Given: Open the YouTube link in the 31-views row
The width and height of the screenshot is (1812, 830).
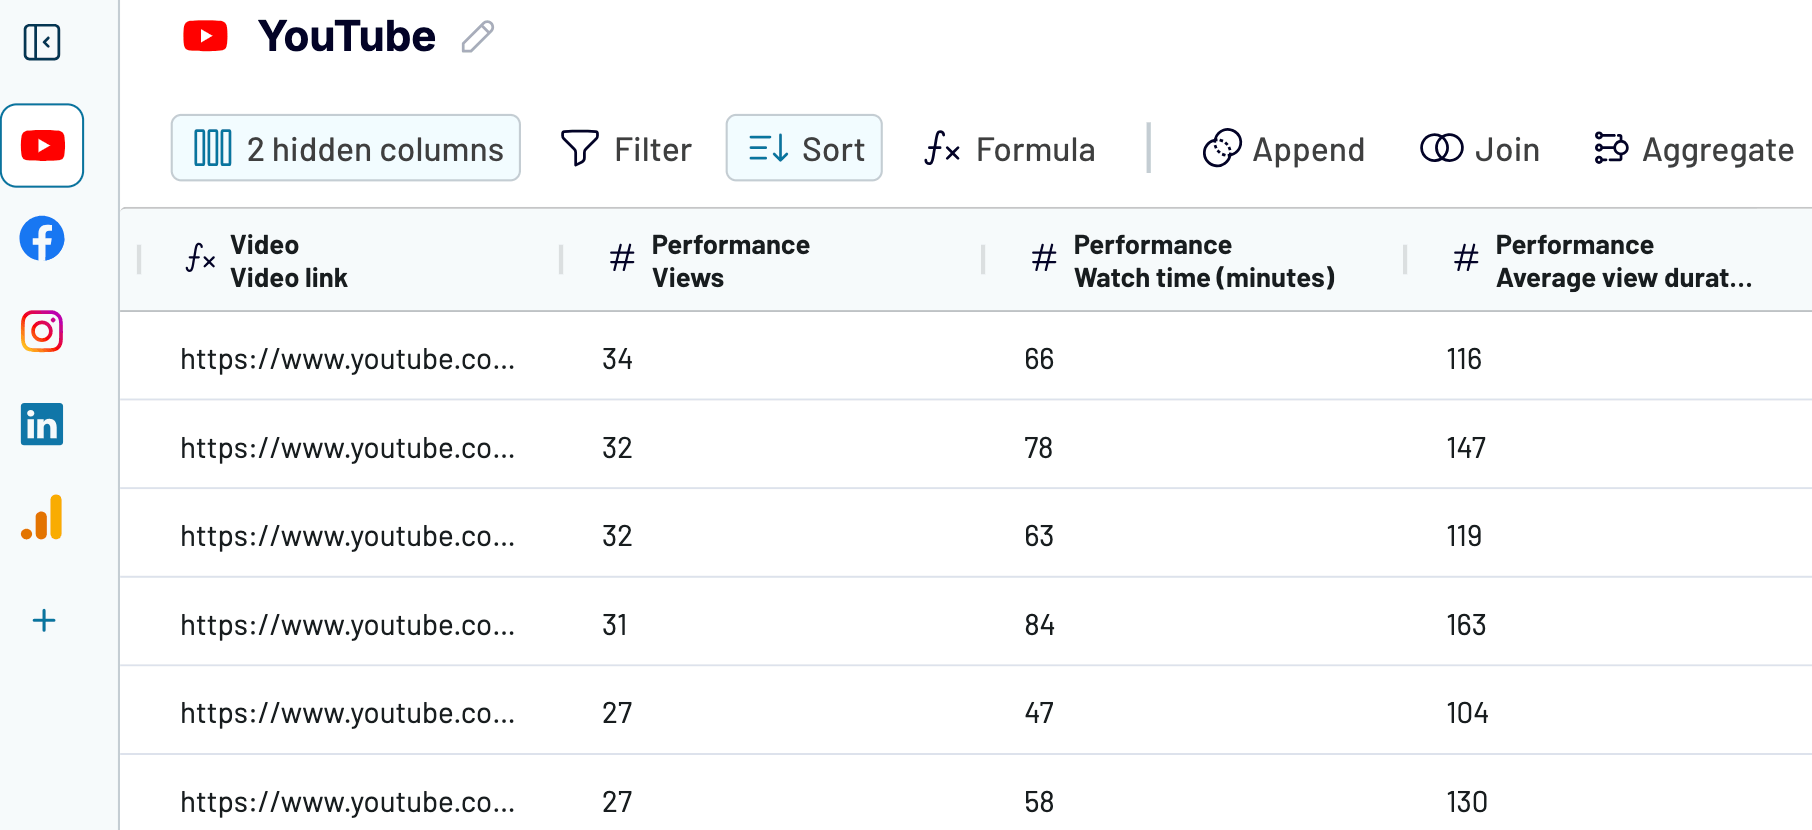Looking at the screenshot, I should [348, 625].
